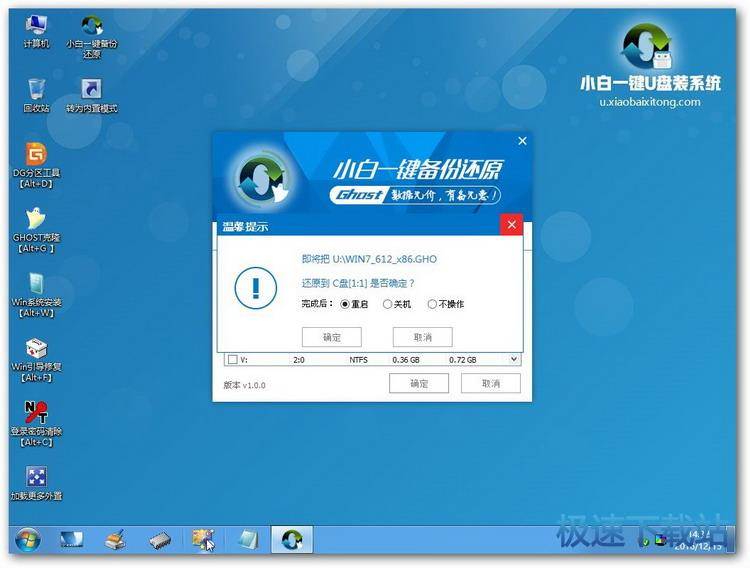
Task: Select the 关机 radio option
Action: pyautogui.click(x=397, y=304)
